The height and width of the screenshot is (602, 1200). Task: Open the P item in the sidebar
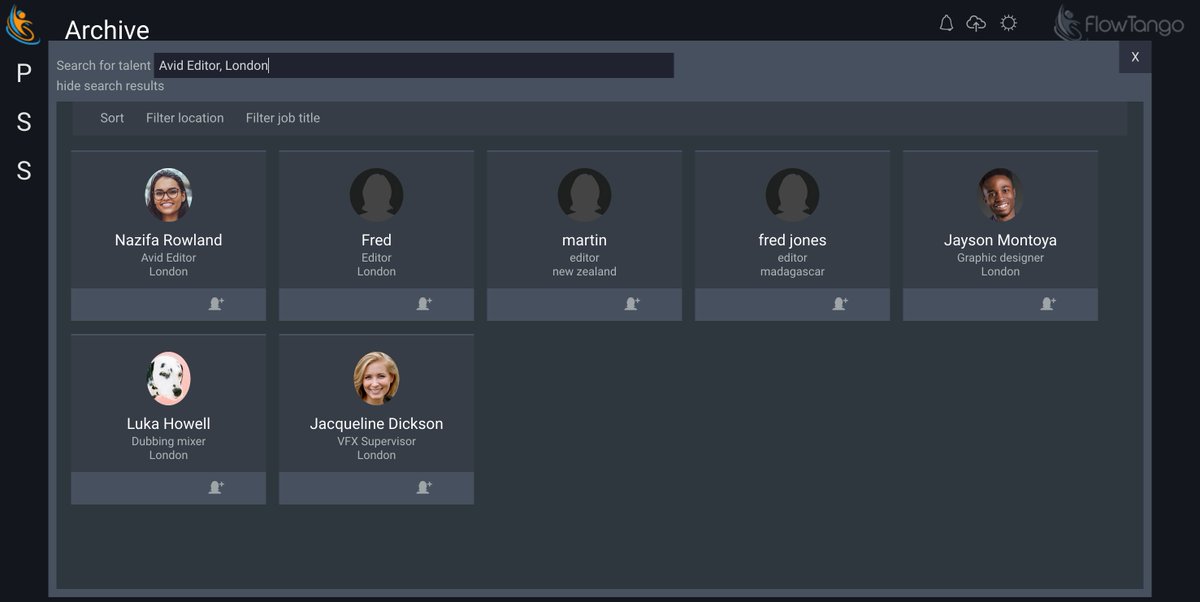[24, 73]
